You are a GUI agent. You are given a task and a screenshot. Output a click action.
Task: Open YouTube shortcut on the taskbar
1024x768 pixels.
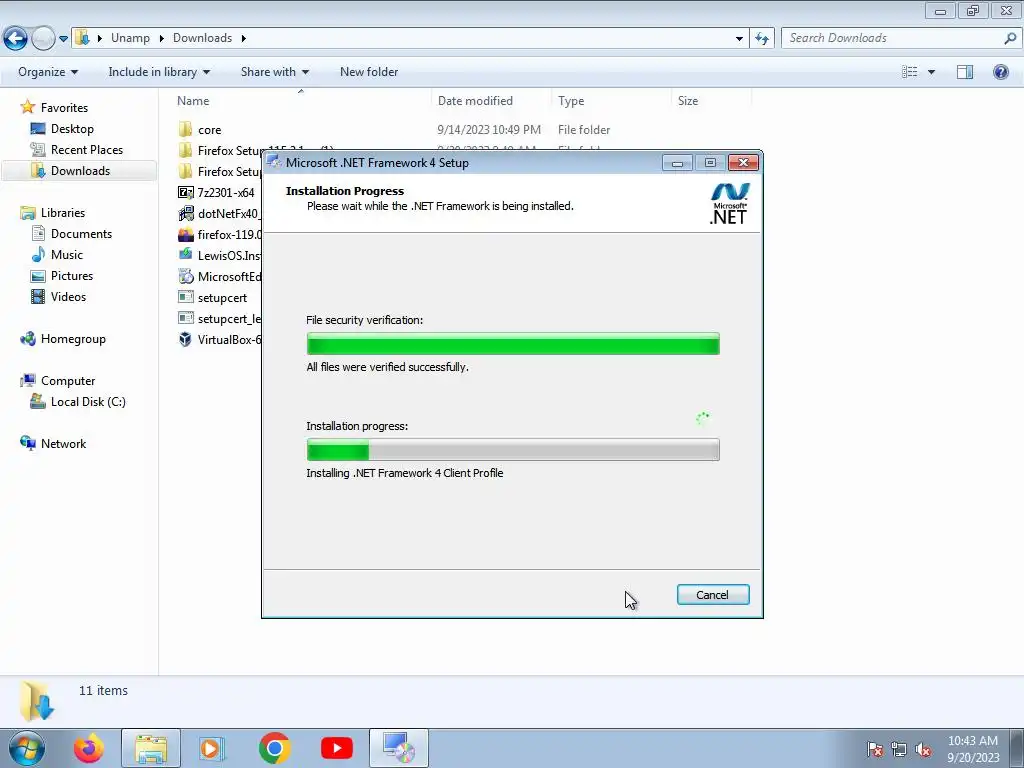[337, 748]
